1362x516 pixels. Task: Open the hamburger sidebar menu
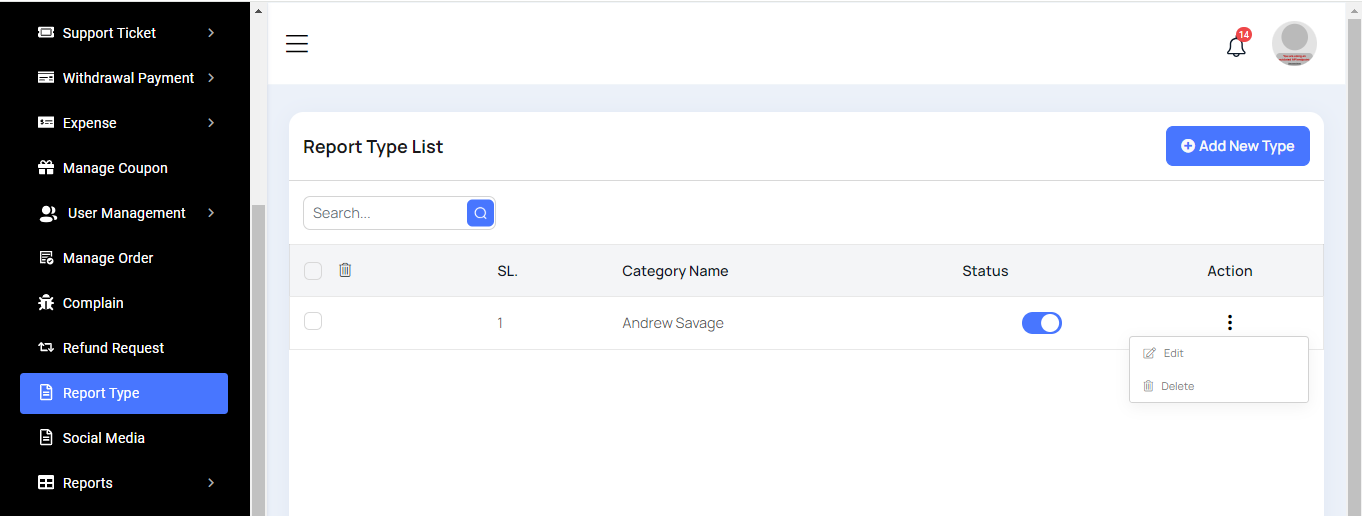coord(297,44)
